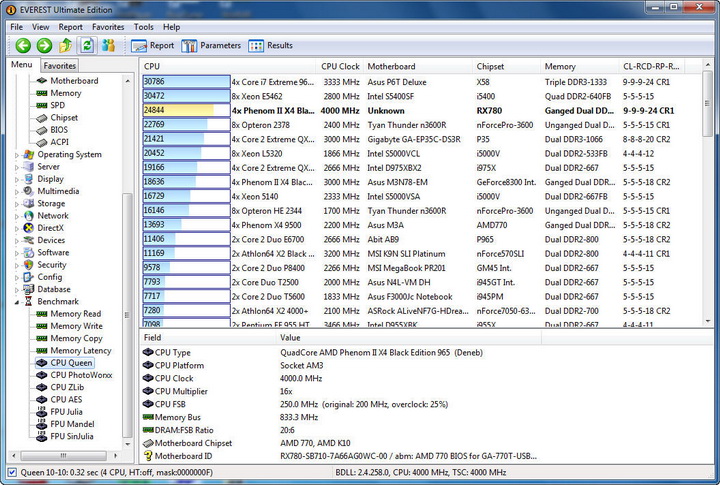Open the Tools menu

tap(144, 27)
